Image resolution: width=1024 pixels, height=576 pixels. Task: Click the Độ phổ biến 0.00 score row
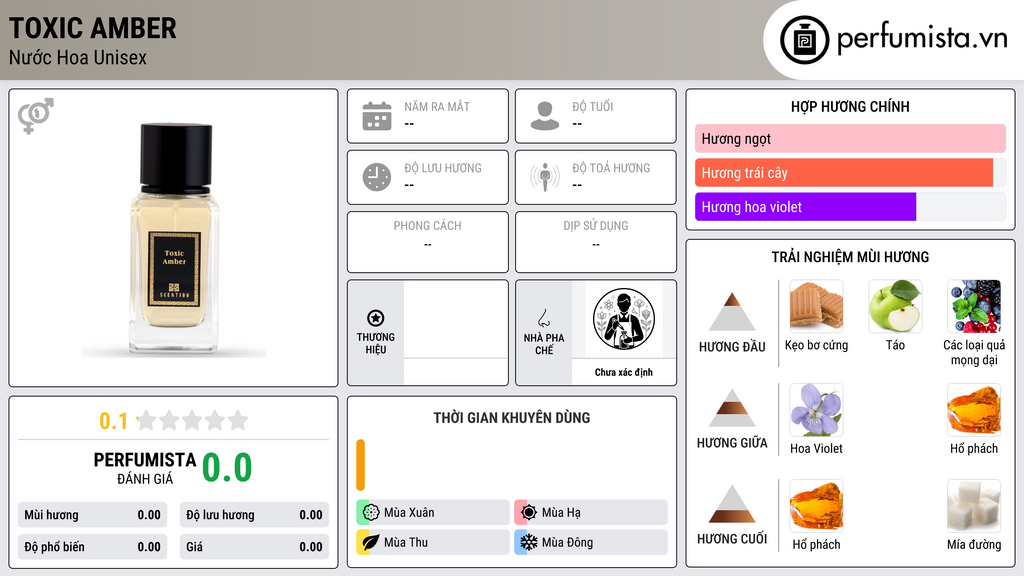coord(93,547)
